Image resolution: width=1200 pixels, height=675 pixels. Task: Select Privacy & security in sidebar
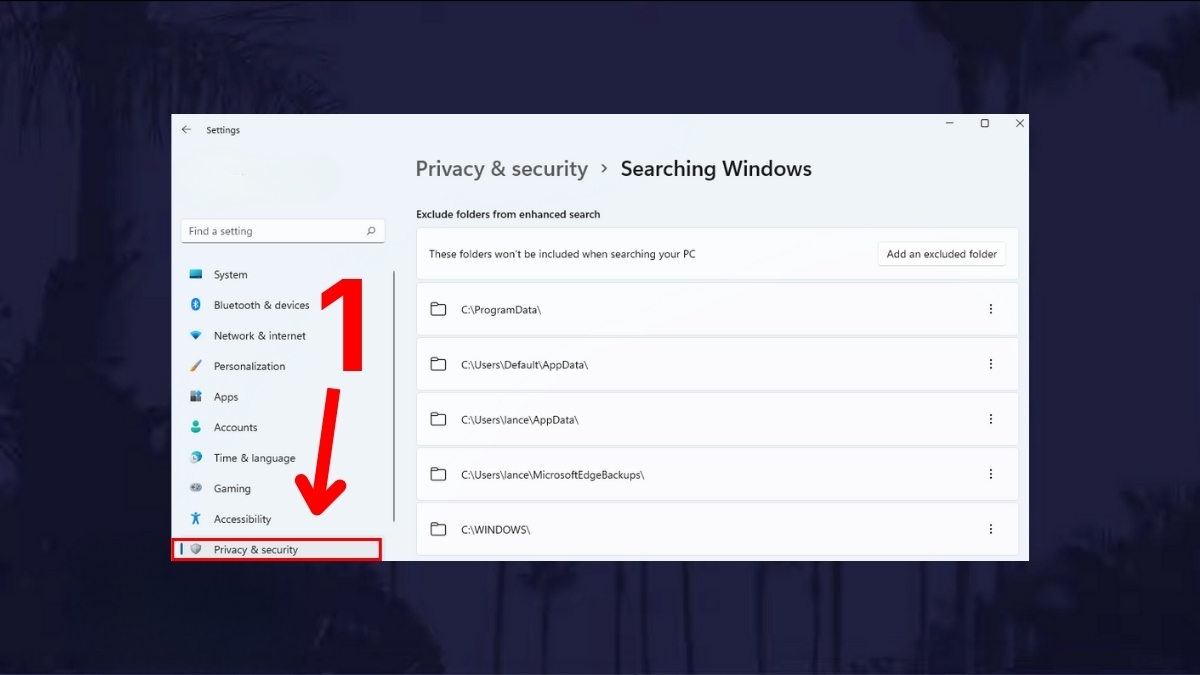(x=256, y=550)
